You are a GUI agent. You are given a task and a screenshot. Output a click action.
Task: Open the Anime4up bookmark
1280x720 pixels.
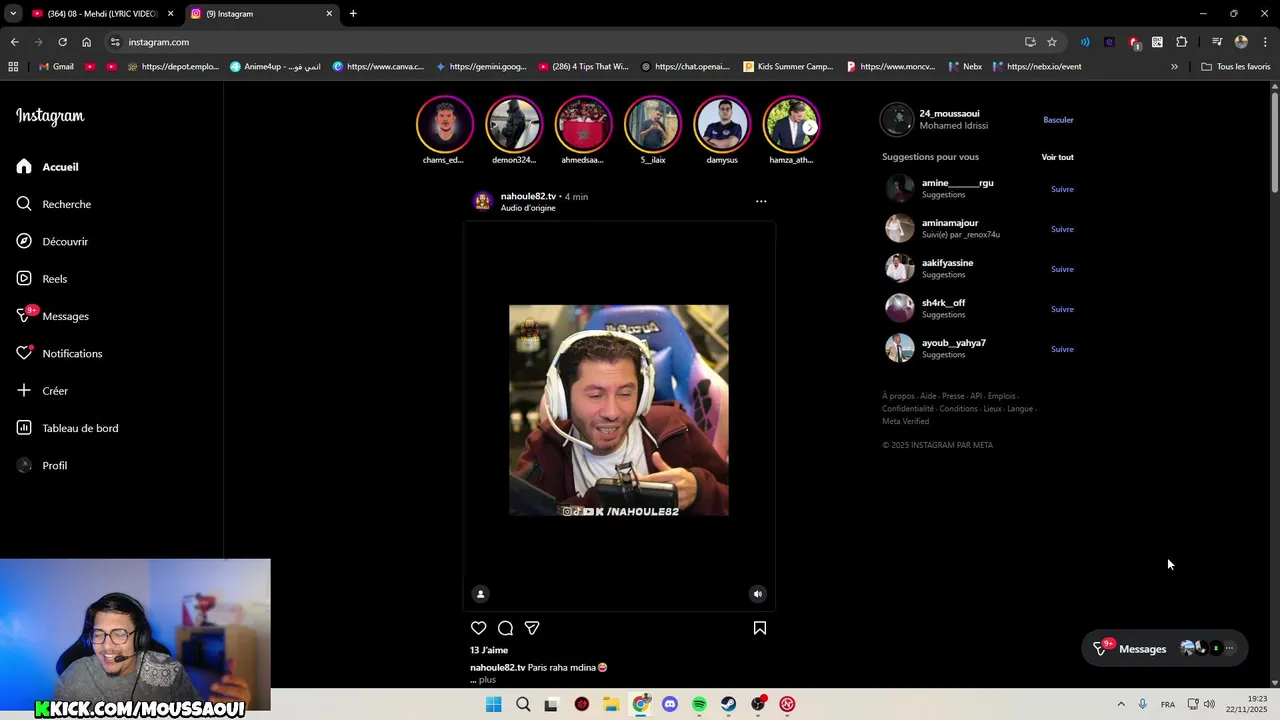click(275, 67)
